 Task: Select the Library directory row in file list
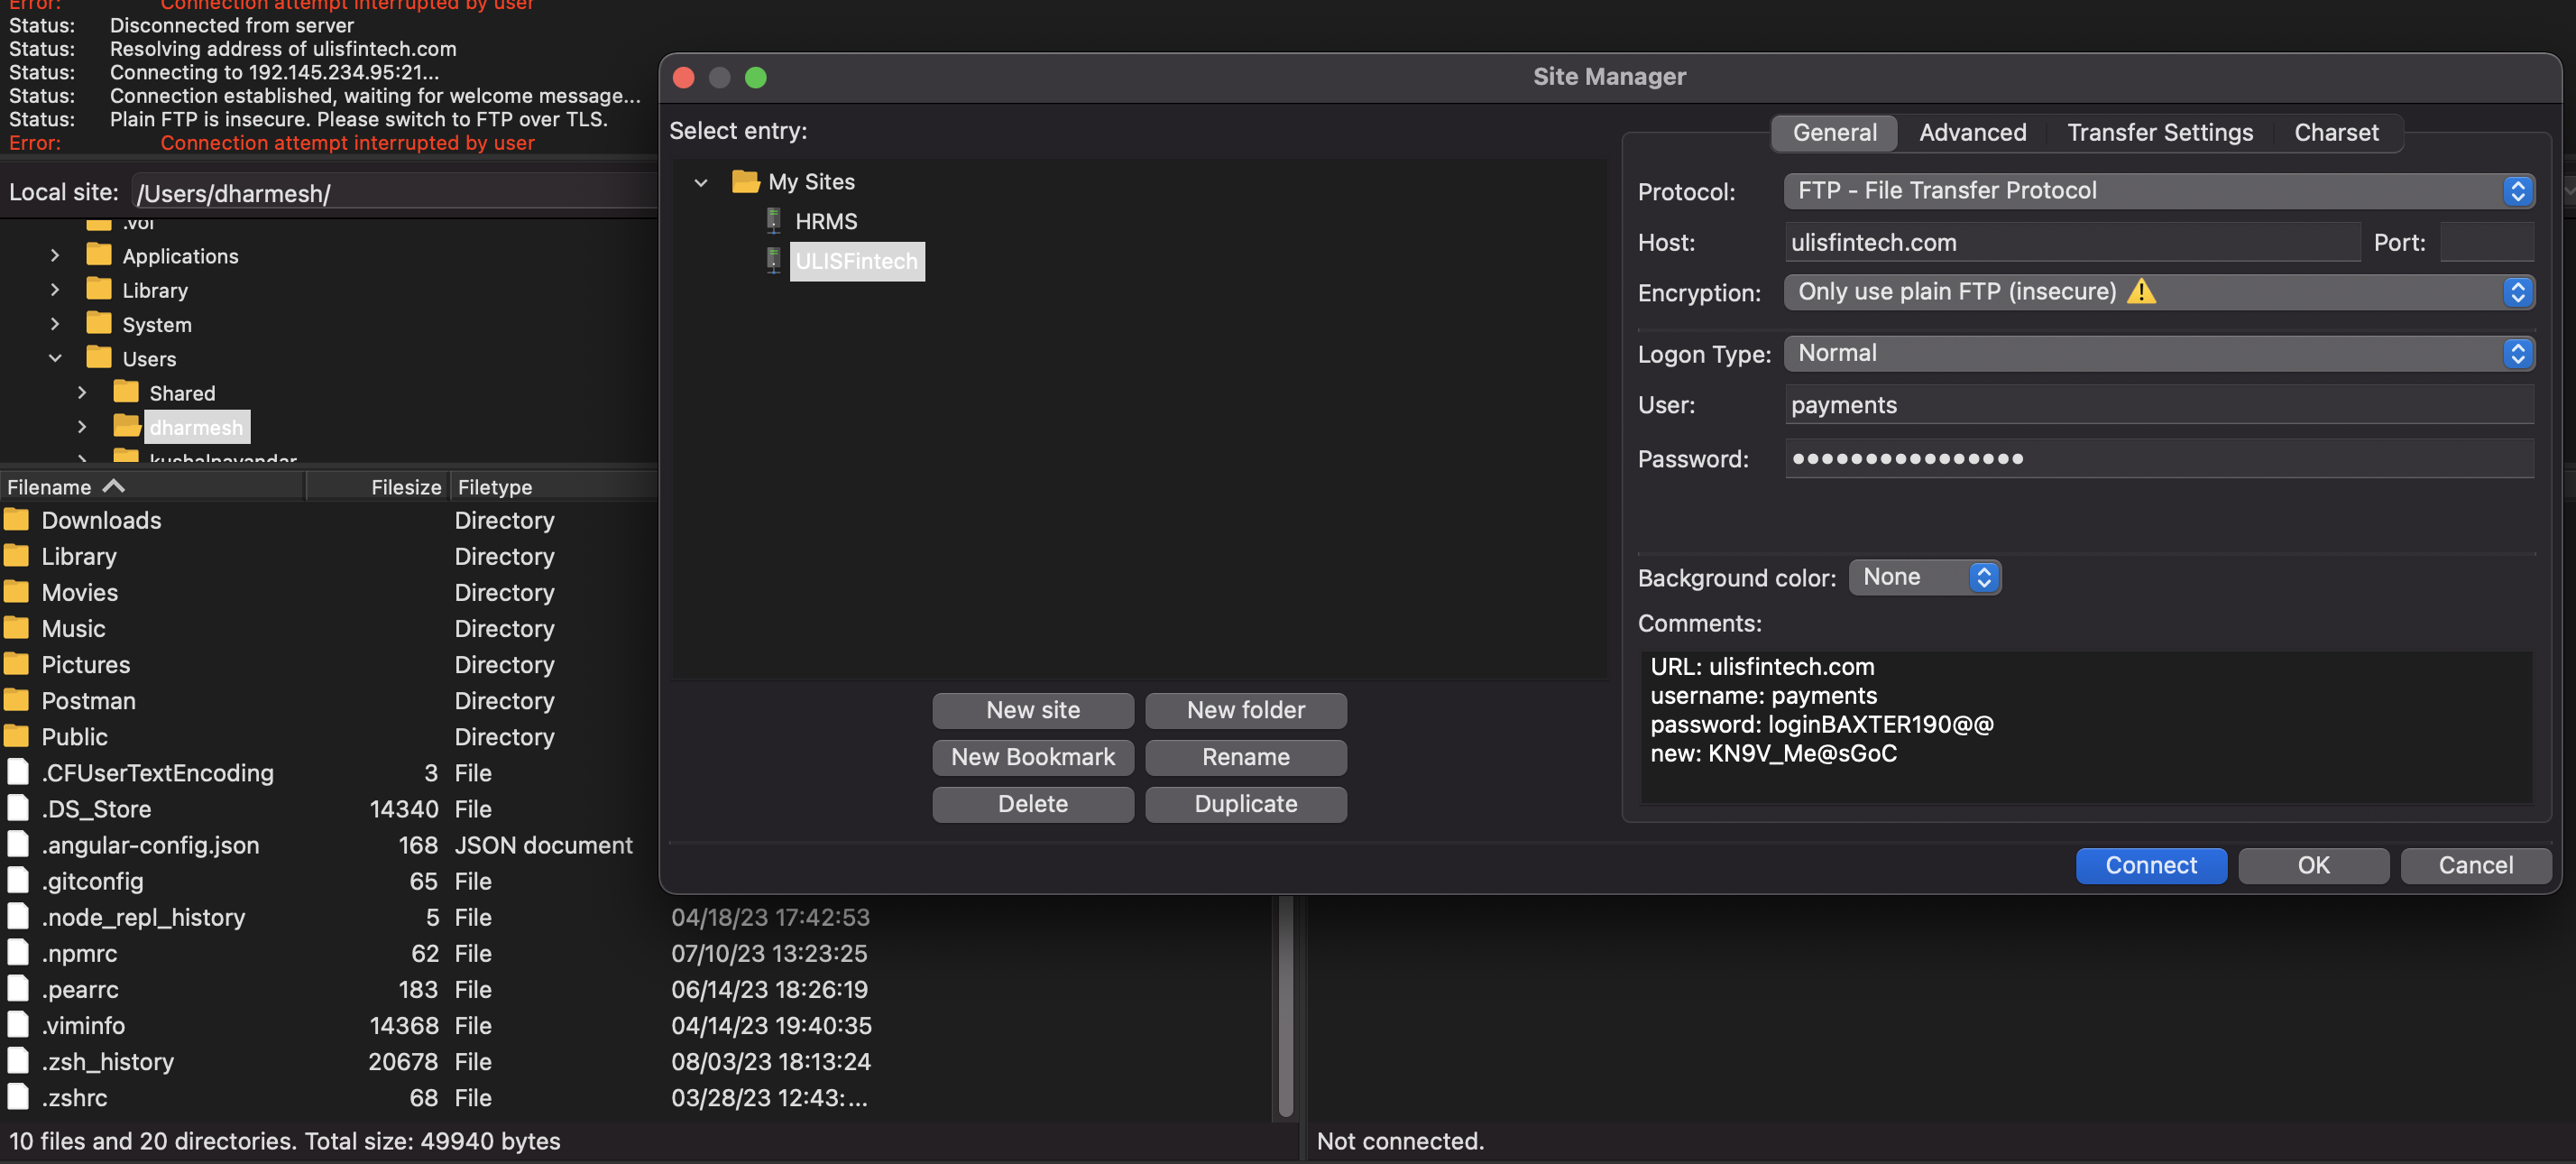click(329, 556)
